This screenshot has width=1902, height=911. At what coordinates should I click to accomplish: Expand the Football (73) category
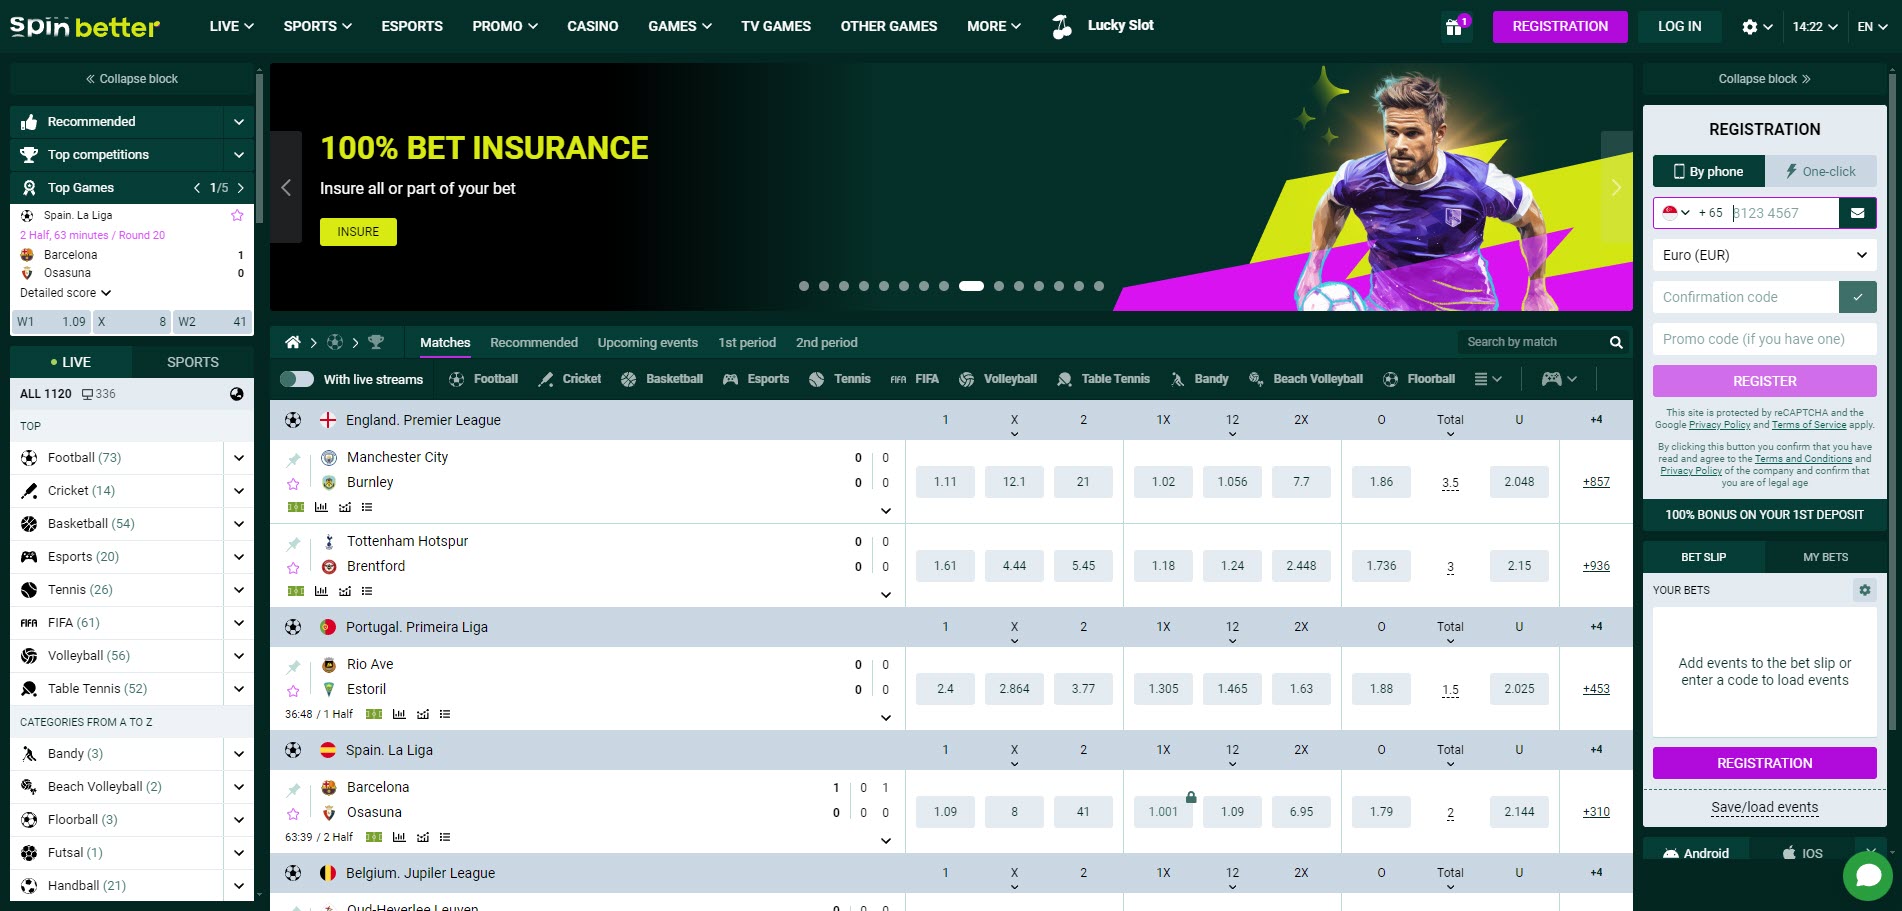pos(239,458)
